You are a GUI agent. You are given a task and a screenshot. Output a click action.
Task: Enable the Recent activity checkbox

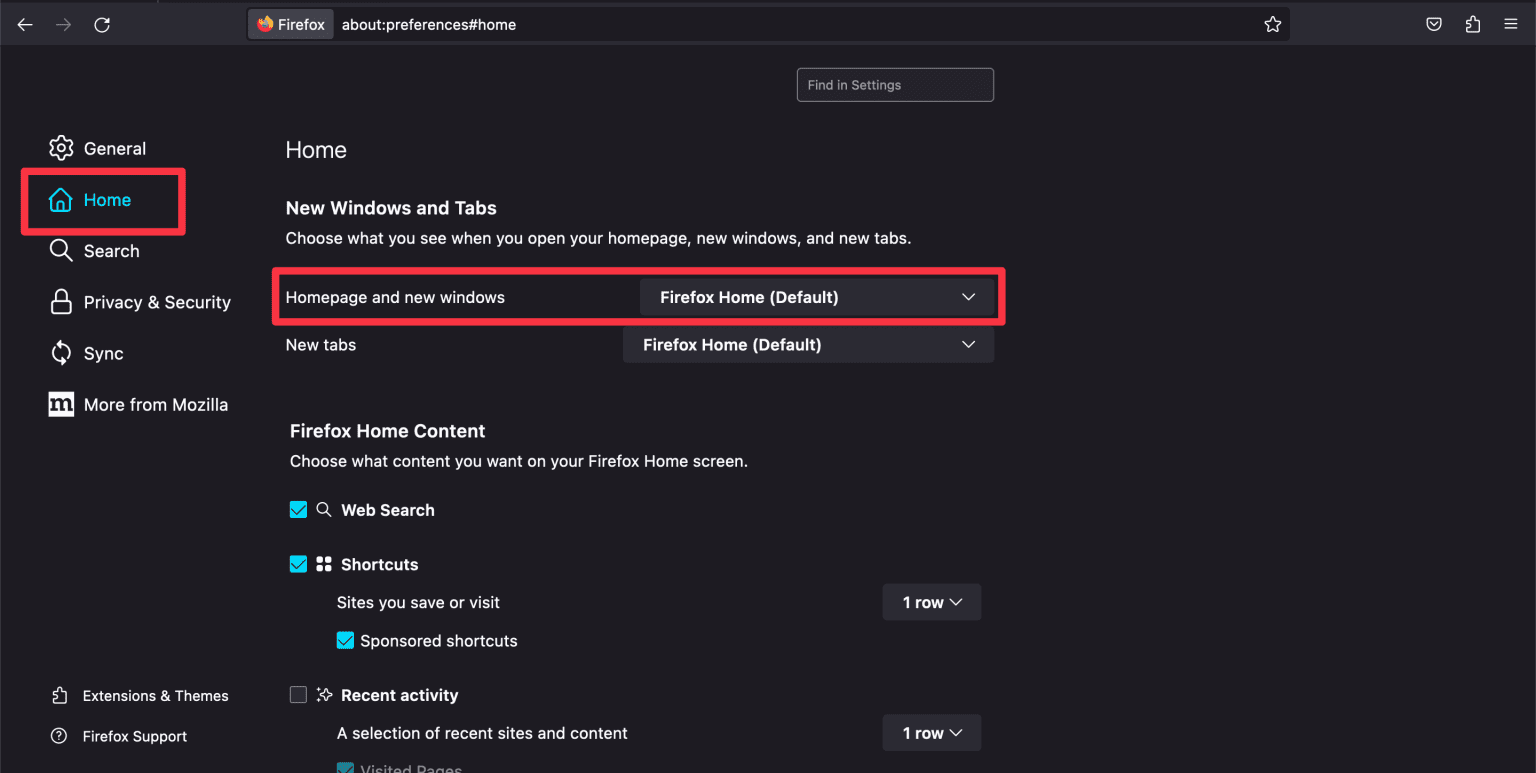[x=298, y=694]
